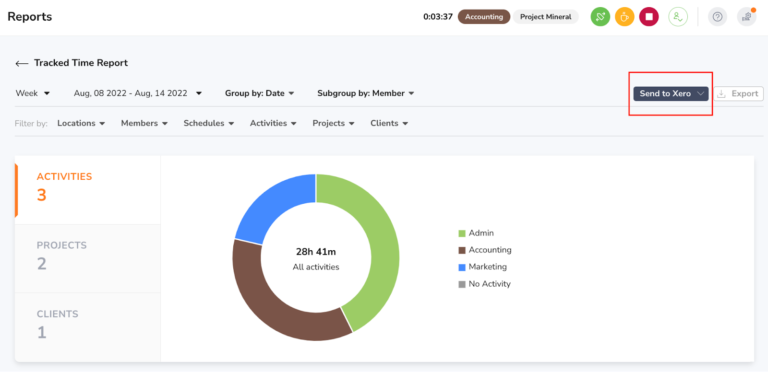Viewport: 768px width, 372px height.
Task: Select the ACTIVITIES tab
Action: (x=88, y=190)
